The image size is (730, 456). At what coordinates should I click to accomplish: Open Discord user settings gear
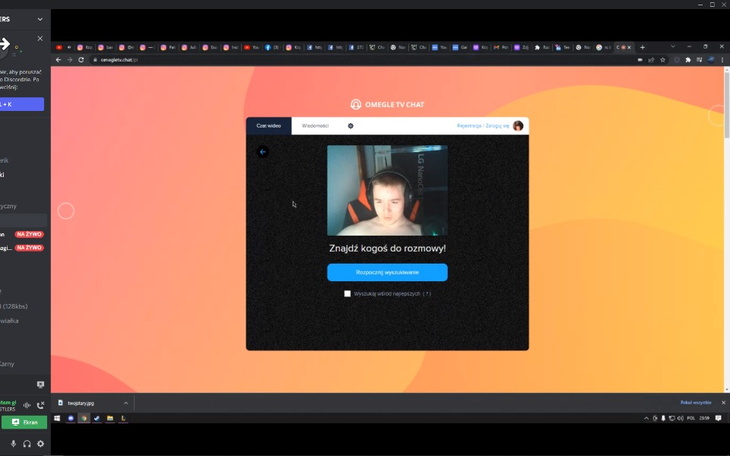pos(40,444)
